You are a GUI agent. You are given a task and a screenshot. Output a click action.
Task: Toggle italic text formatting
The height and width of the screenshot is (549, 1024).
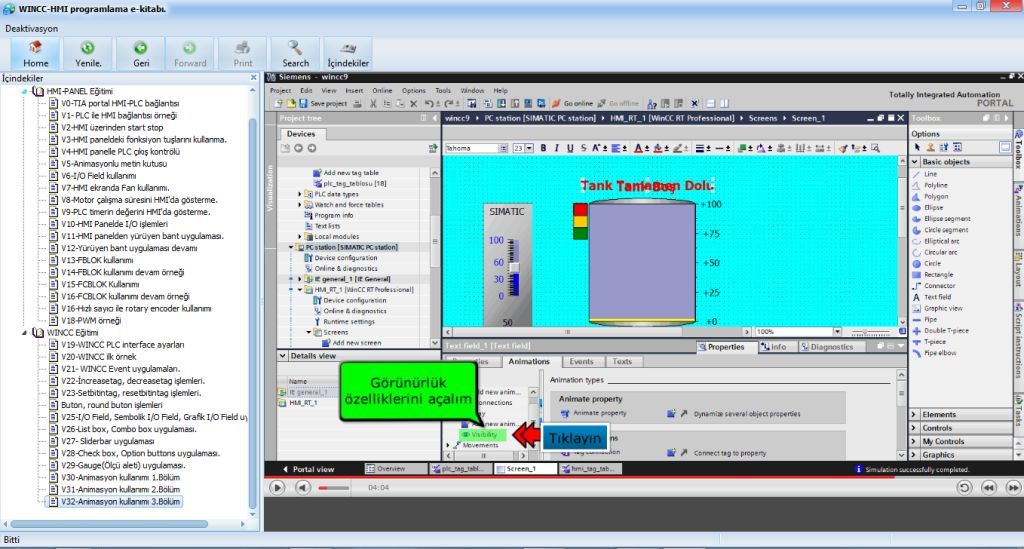pos(557,148)
